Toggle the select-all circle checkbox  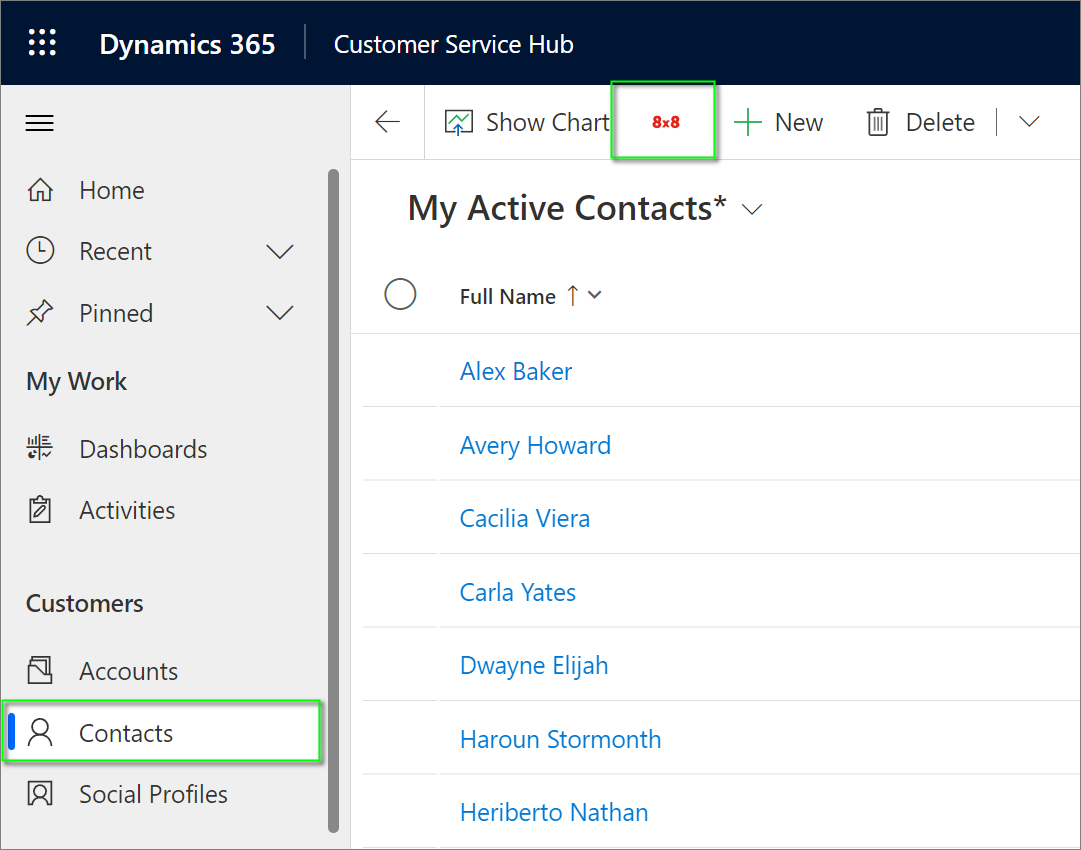tap(400, 295)
